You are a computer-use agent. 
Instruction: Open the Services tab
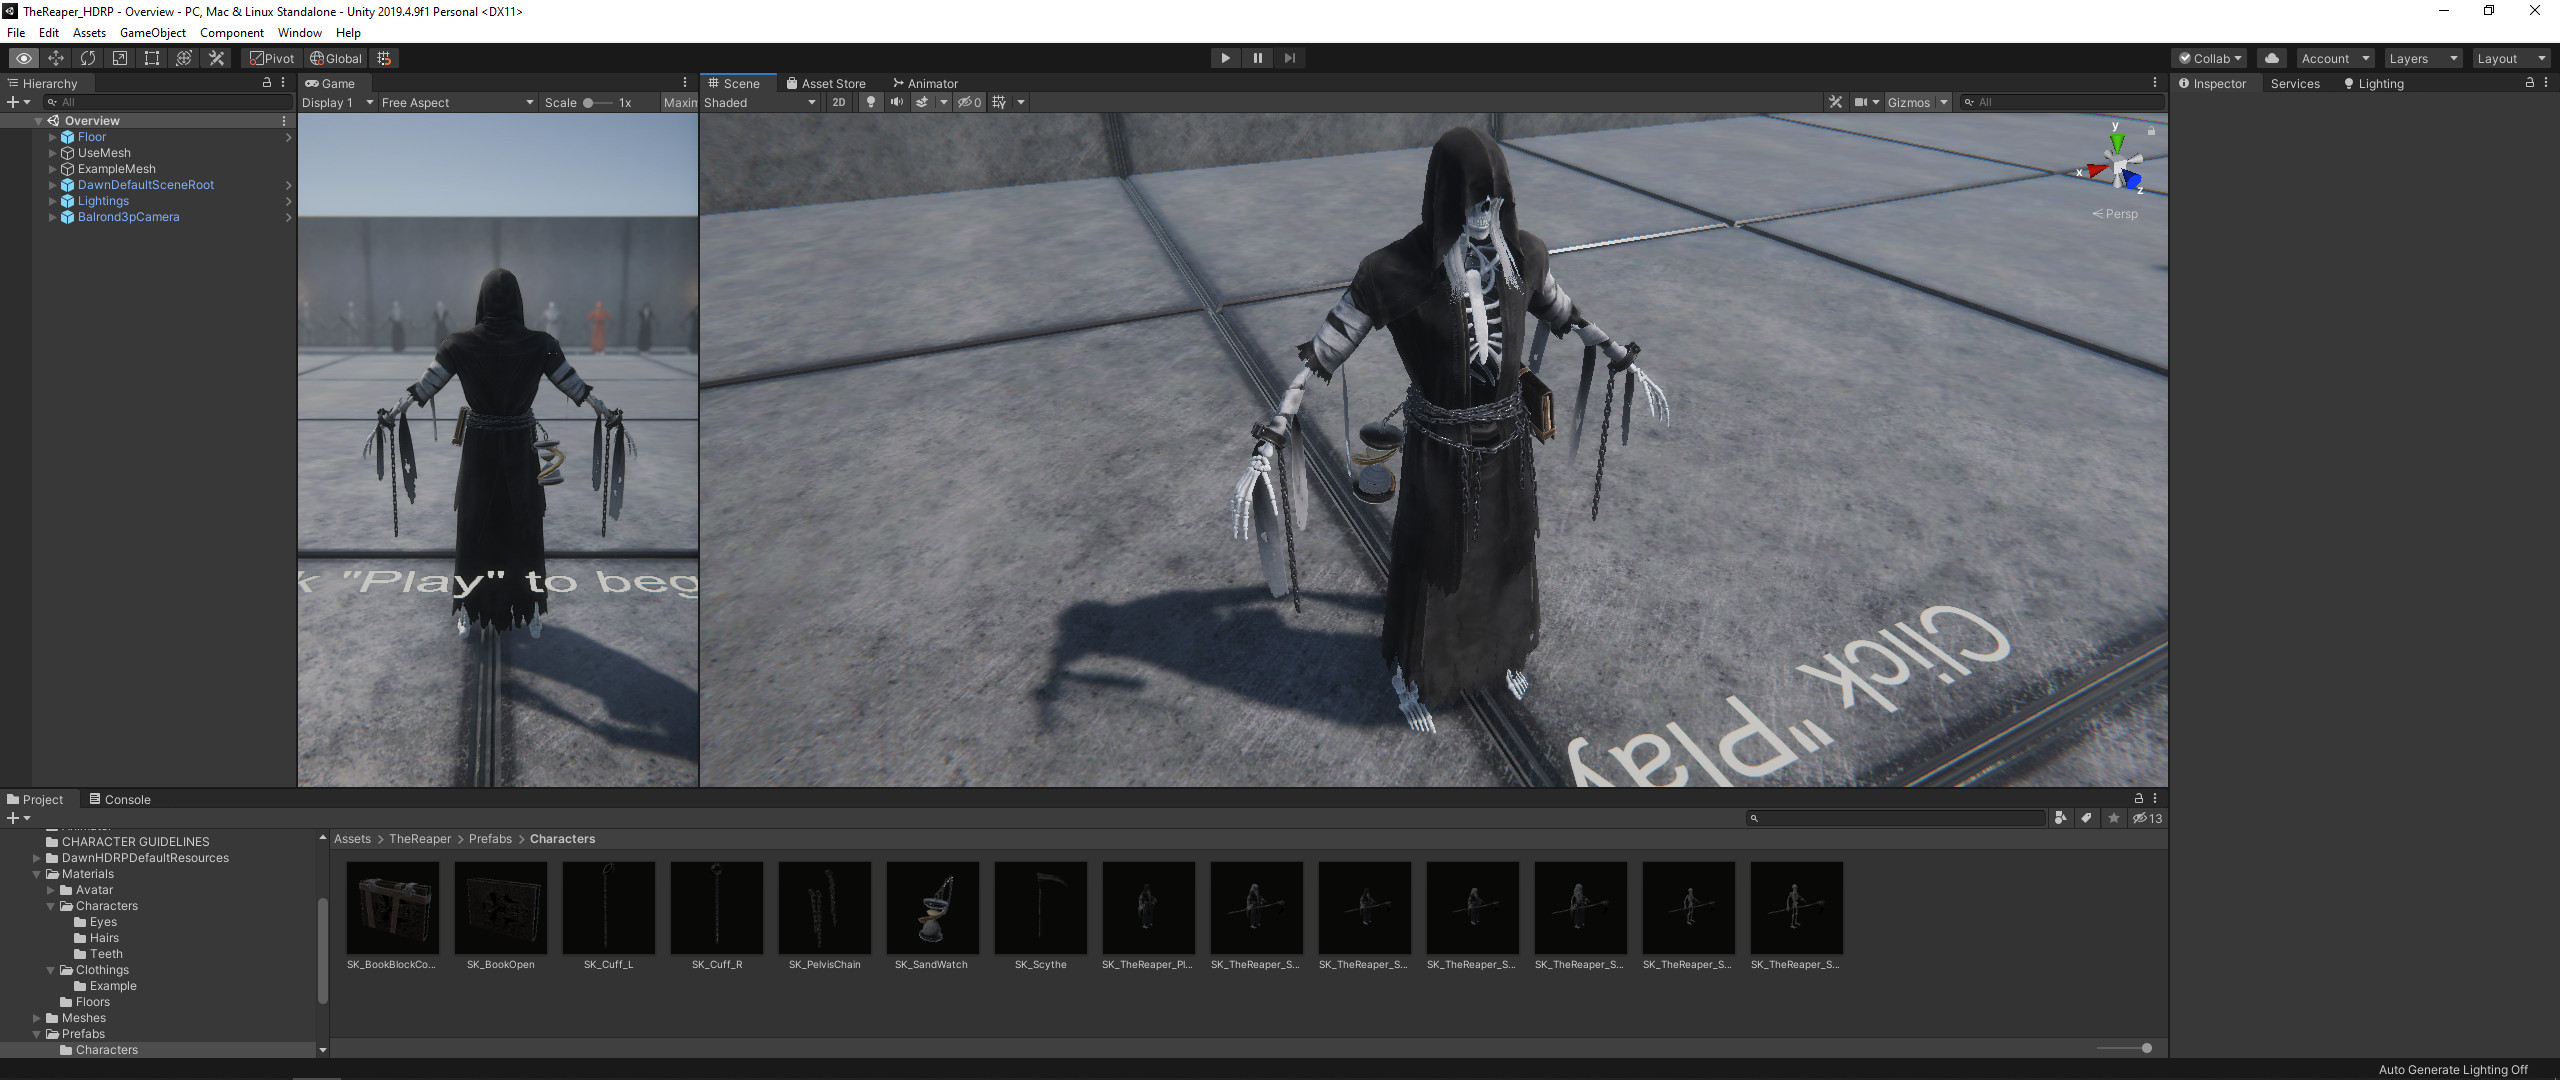2295,84
